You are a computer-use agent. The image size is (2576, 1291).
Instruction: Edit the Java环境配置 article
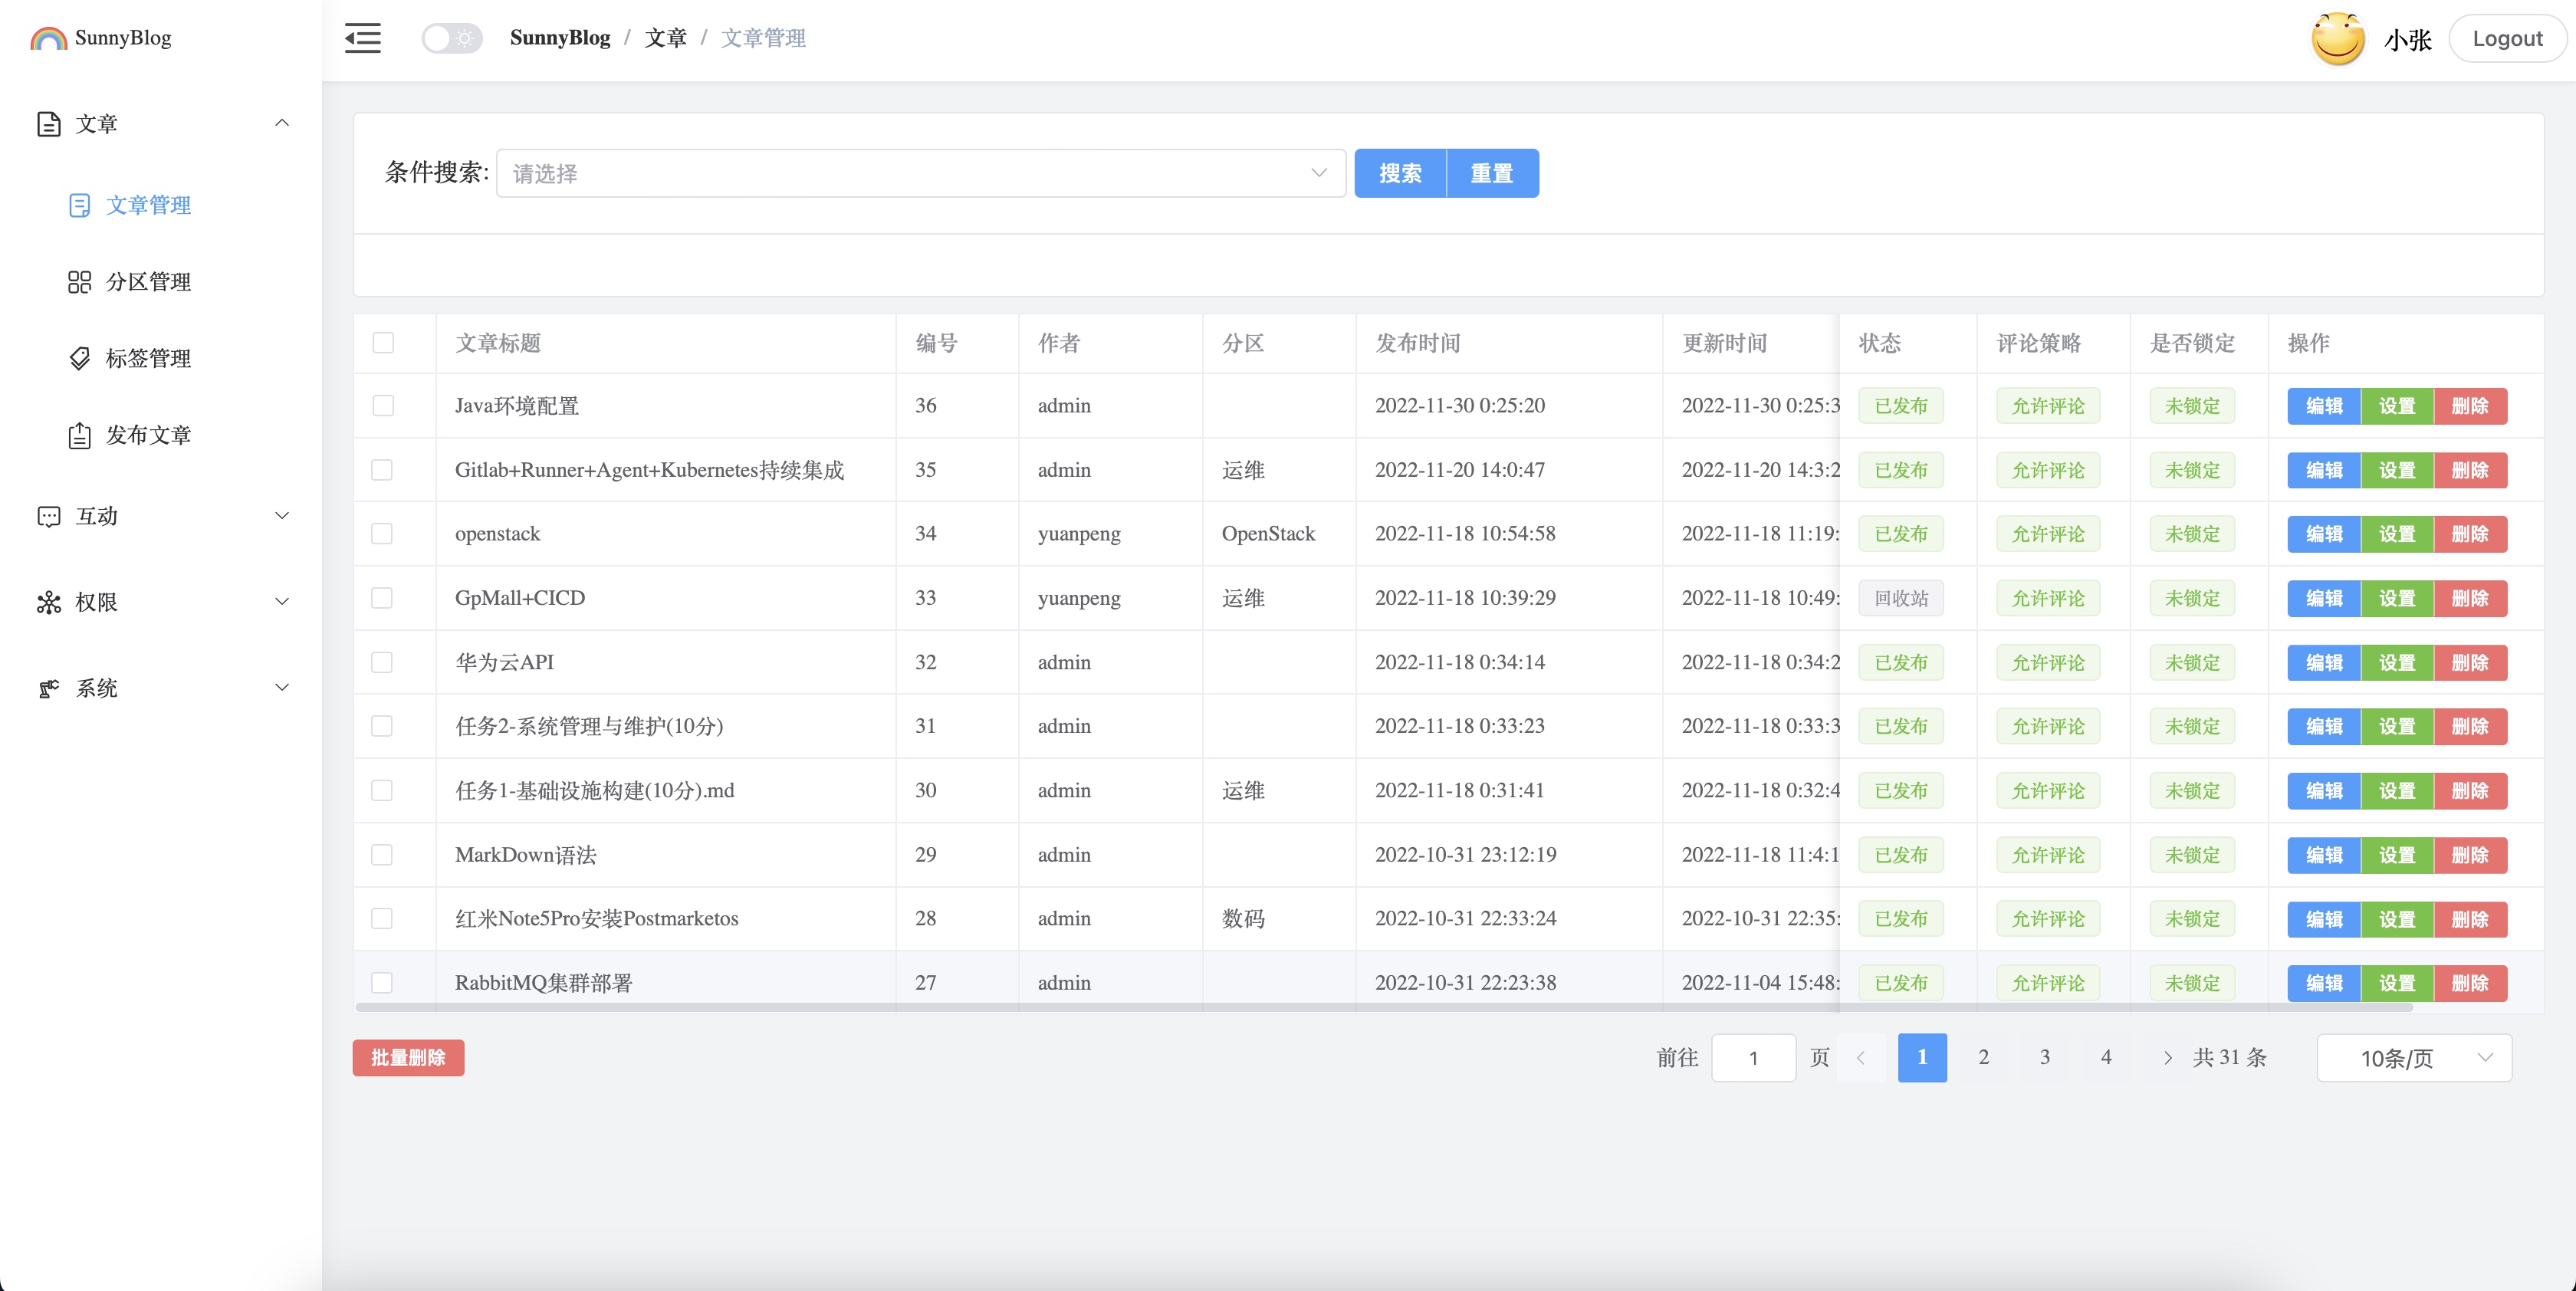(2324, 406)
